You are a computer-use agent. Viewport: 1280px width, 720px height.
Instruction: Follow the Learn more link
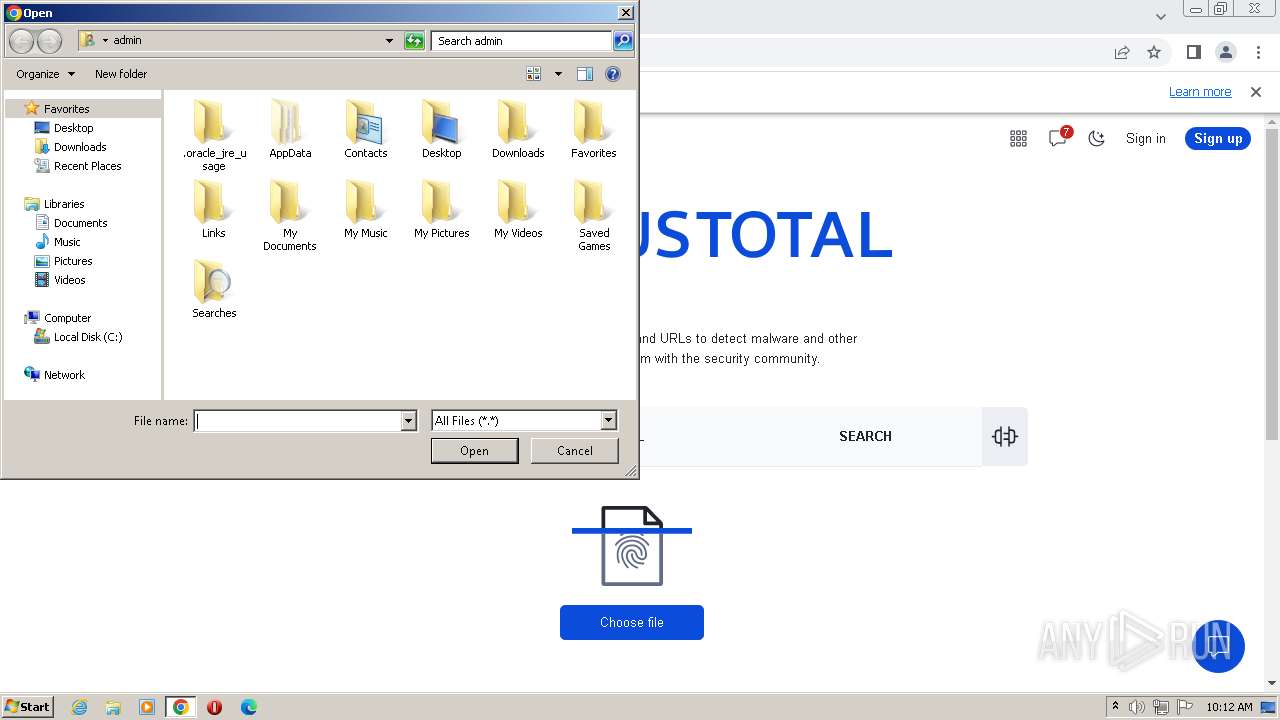tap(1200, 92)
